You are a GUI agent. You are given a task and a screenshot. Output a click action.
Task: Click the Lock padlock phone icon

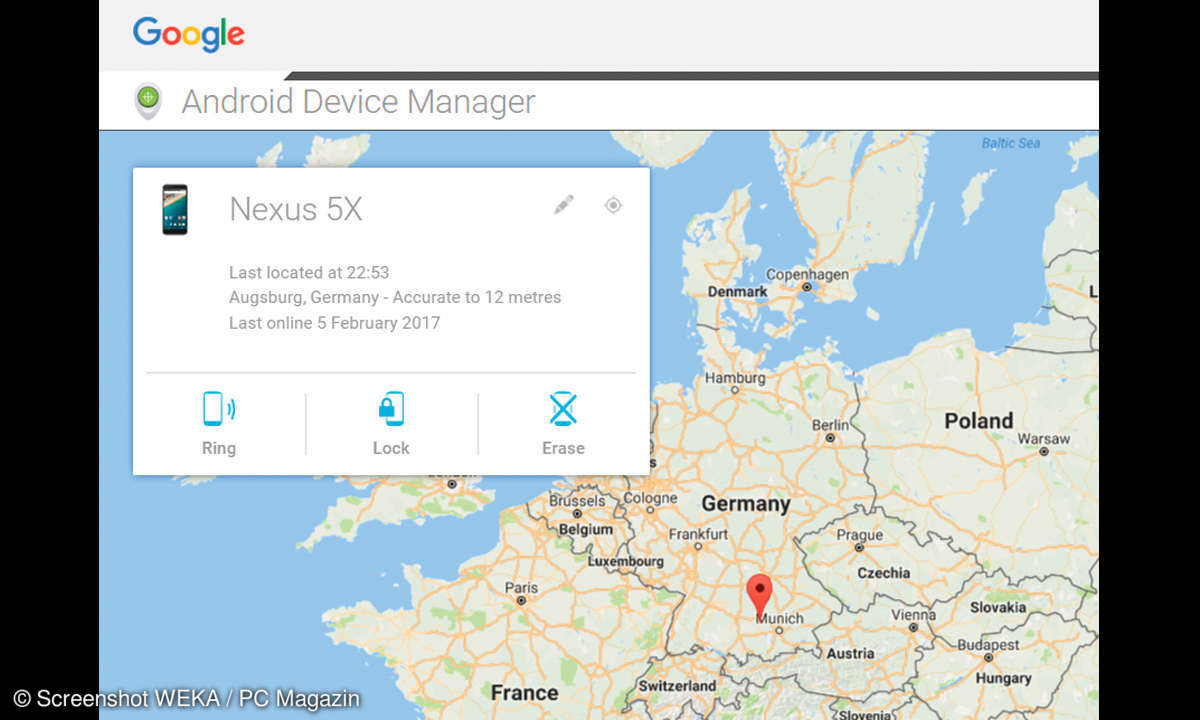pyautogui.click(x=391, y=409)
